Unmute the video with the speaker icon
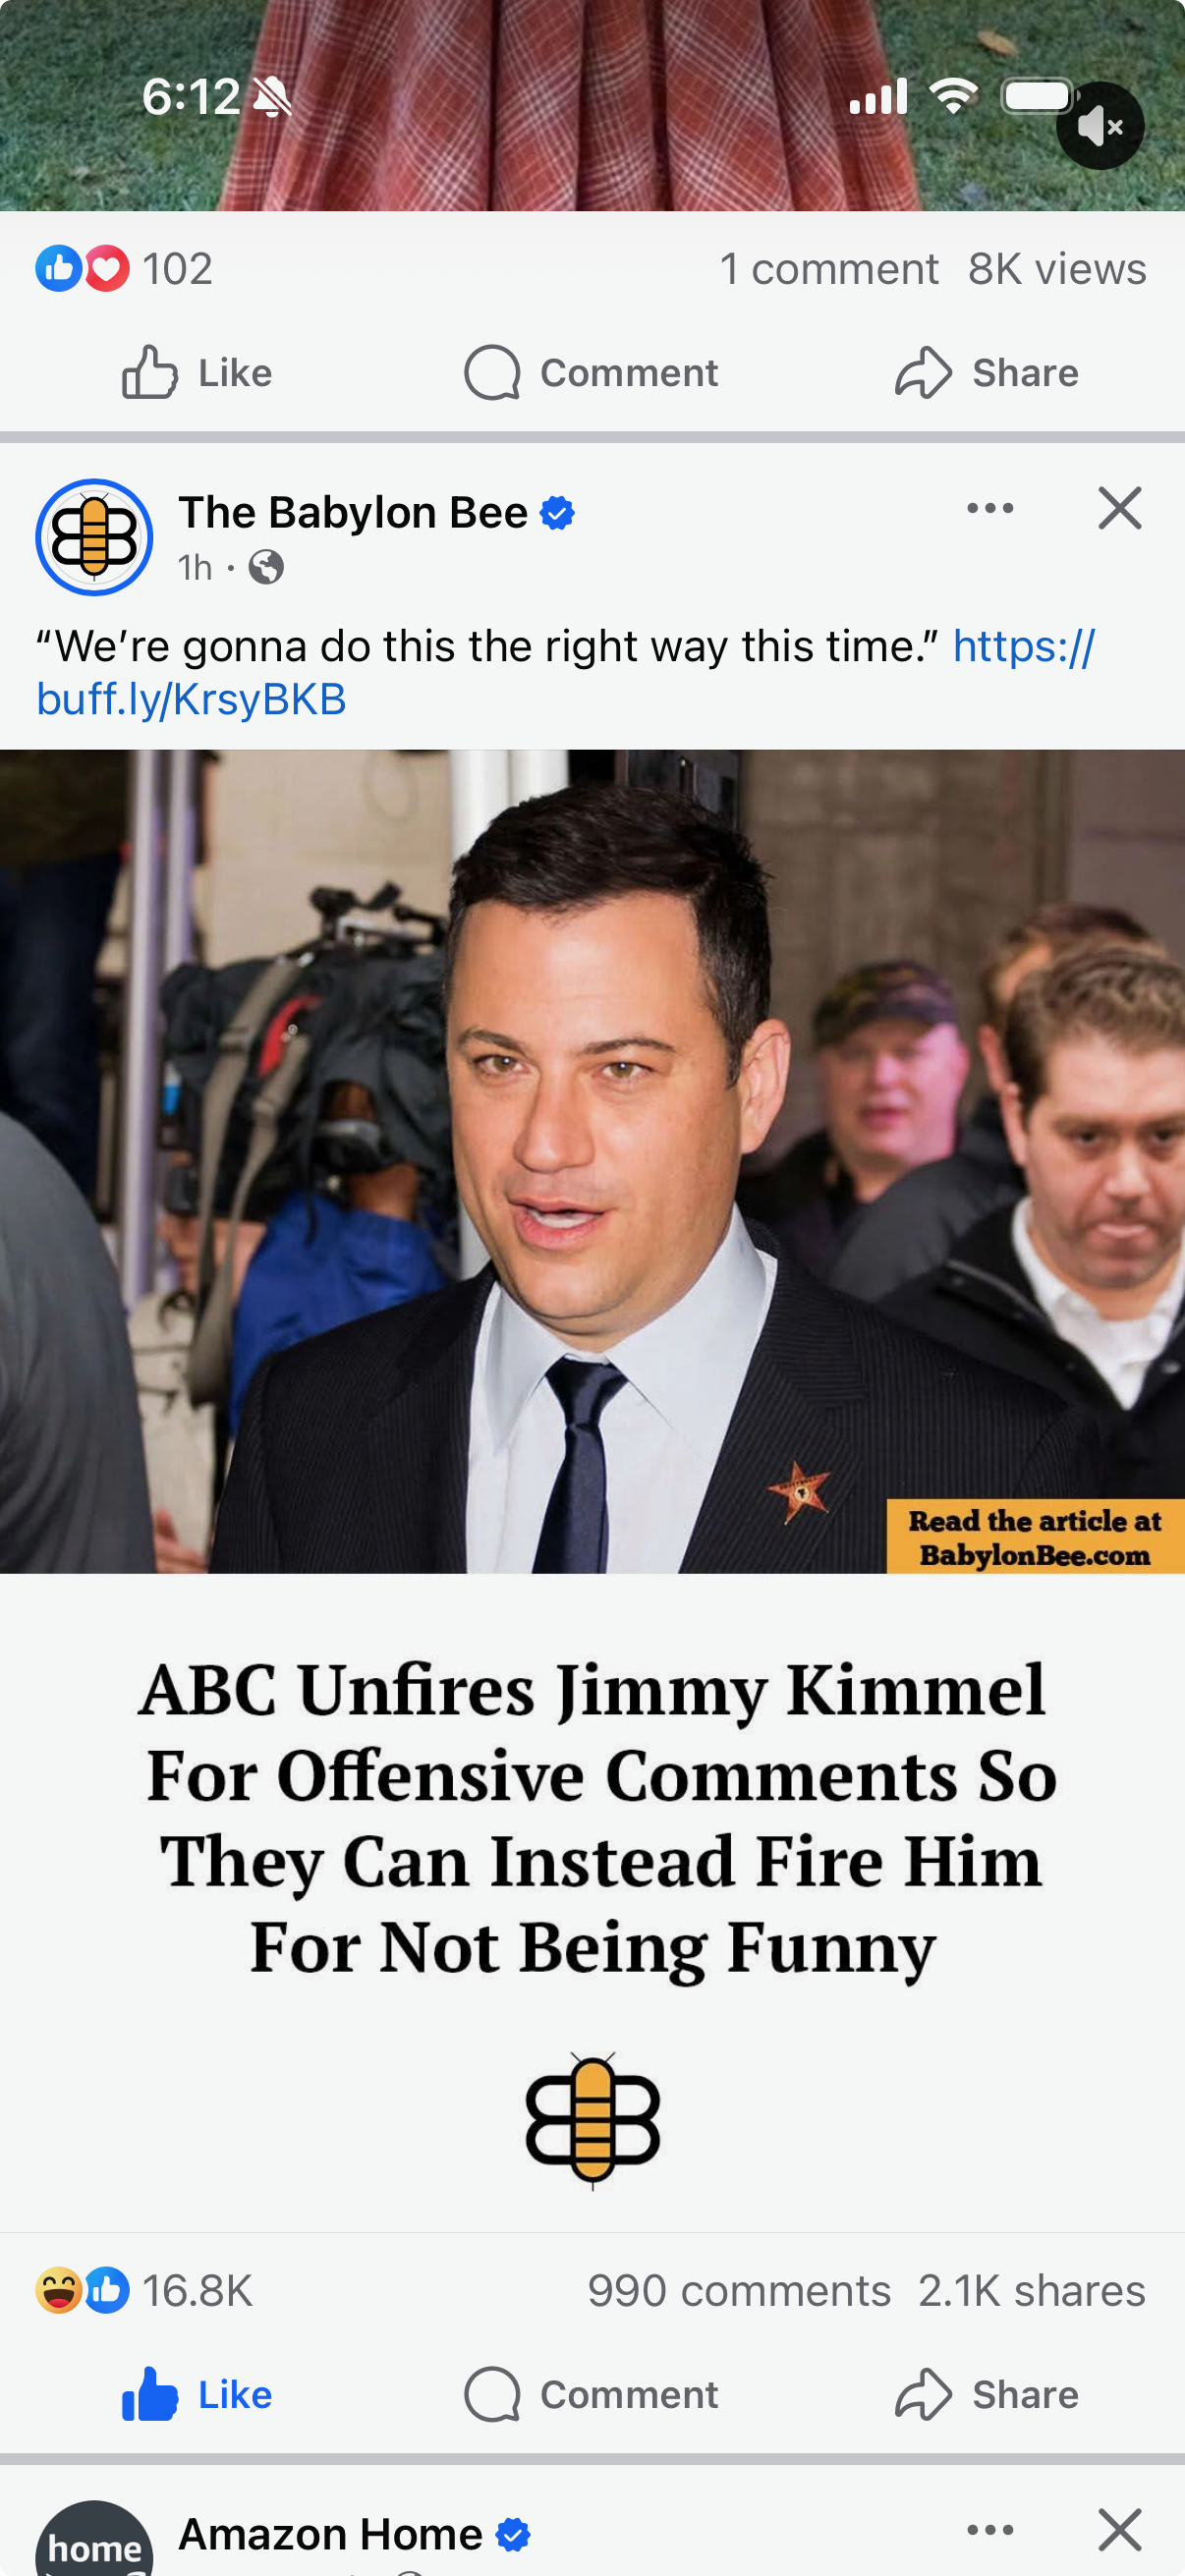The height and width of the screenshot is (2576, 1185). click(x=1100, y=126)
